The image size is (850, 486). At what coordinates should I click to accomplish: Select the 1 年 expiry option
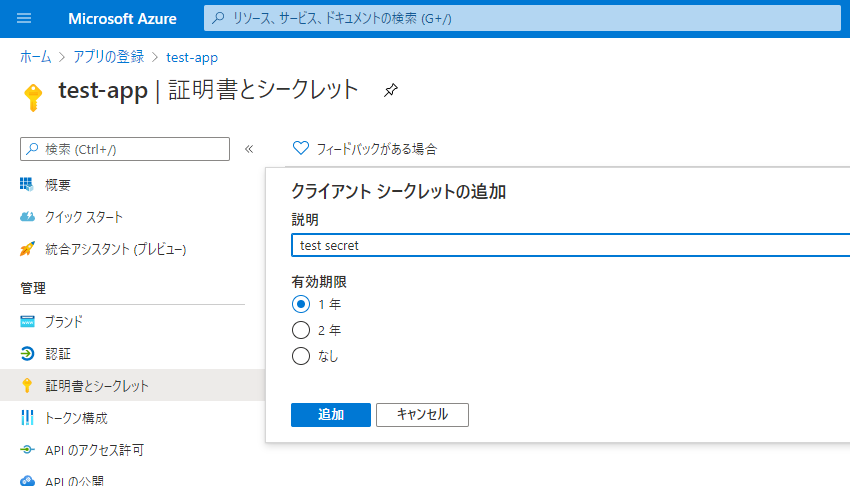pyautogui.click(x=301, y=304)
